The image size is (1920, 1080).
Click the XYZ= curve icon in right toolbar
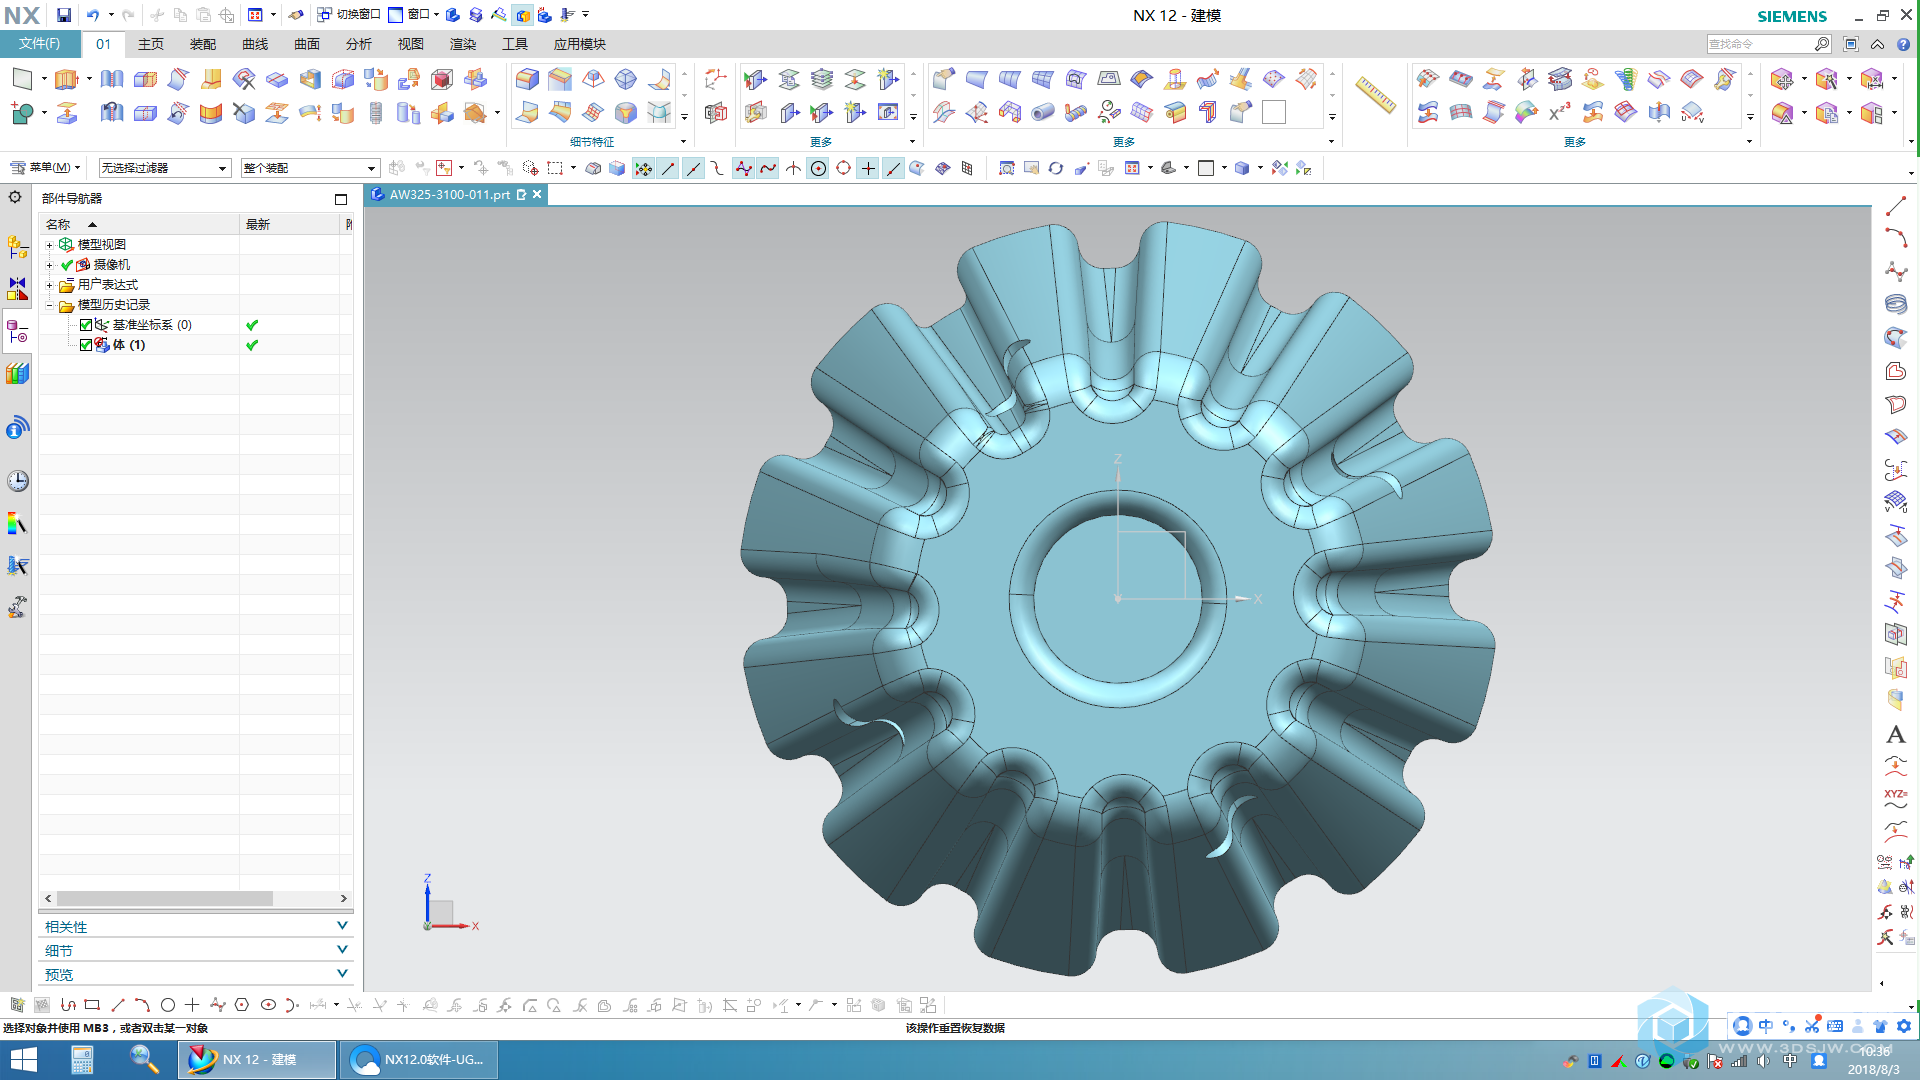[1895, 798]
